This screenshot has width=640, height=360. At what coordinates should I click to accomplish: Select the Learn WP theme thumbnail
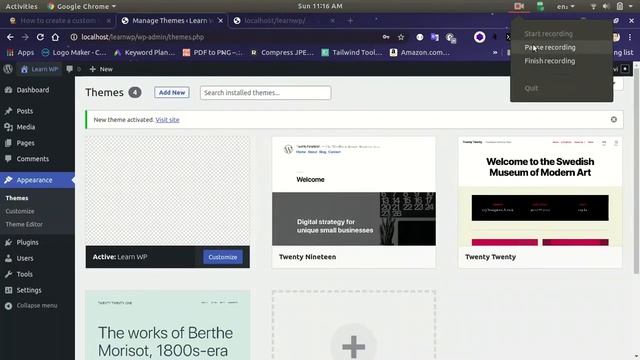tap(168, 191)
